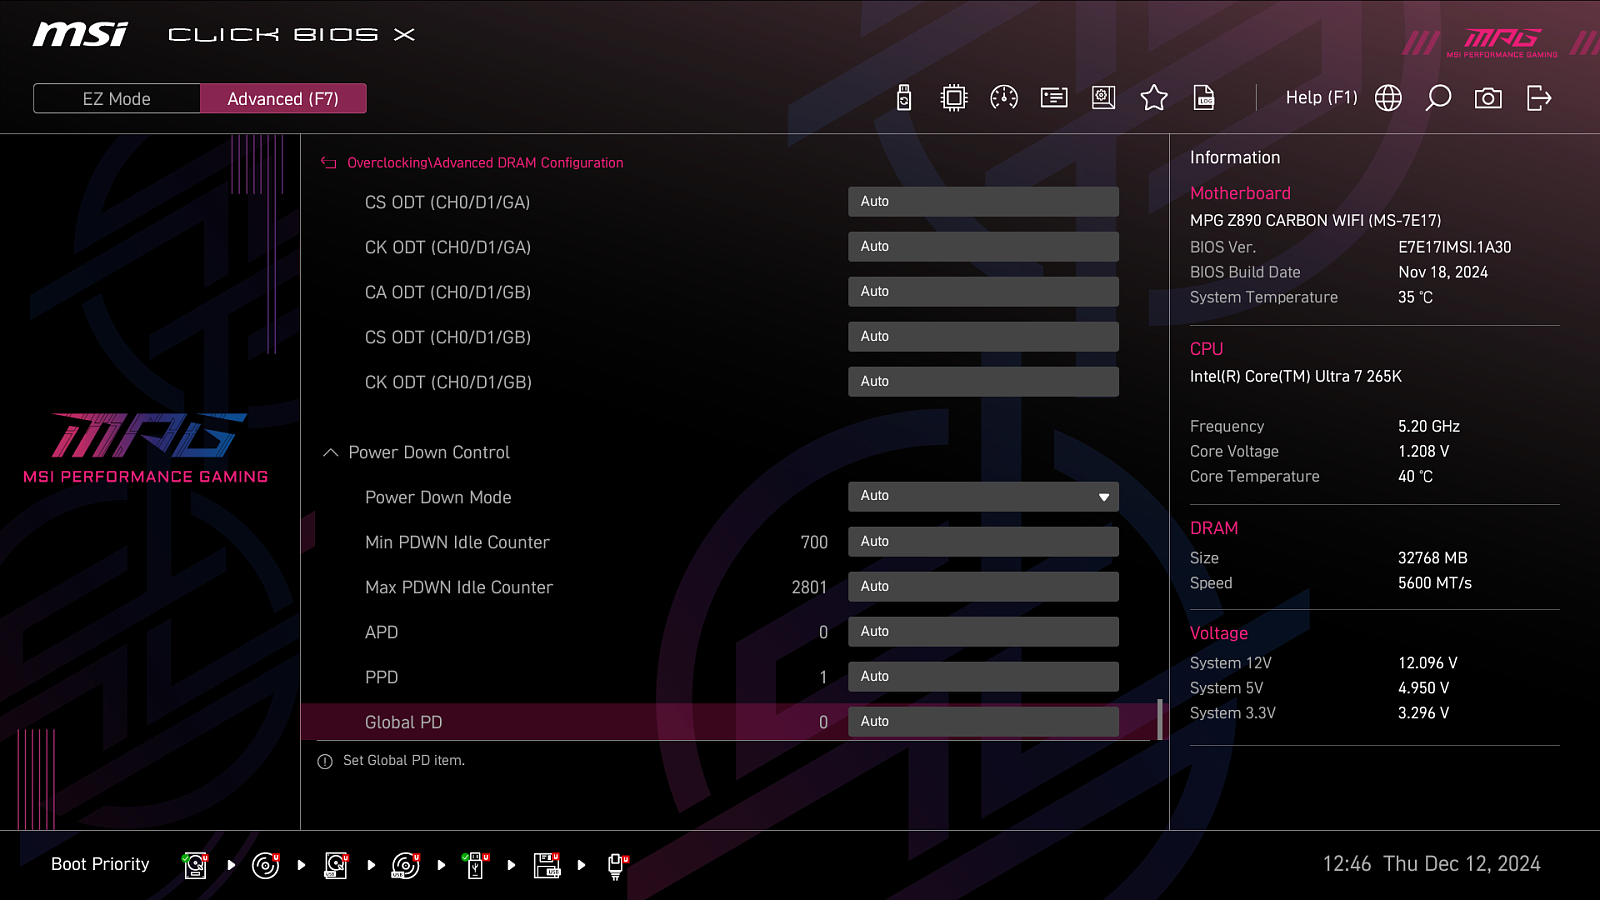Open the hardware monitor board icon
This screenshot has width=1600, height=900.
coord(1104,98)
